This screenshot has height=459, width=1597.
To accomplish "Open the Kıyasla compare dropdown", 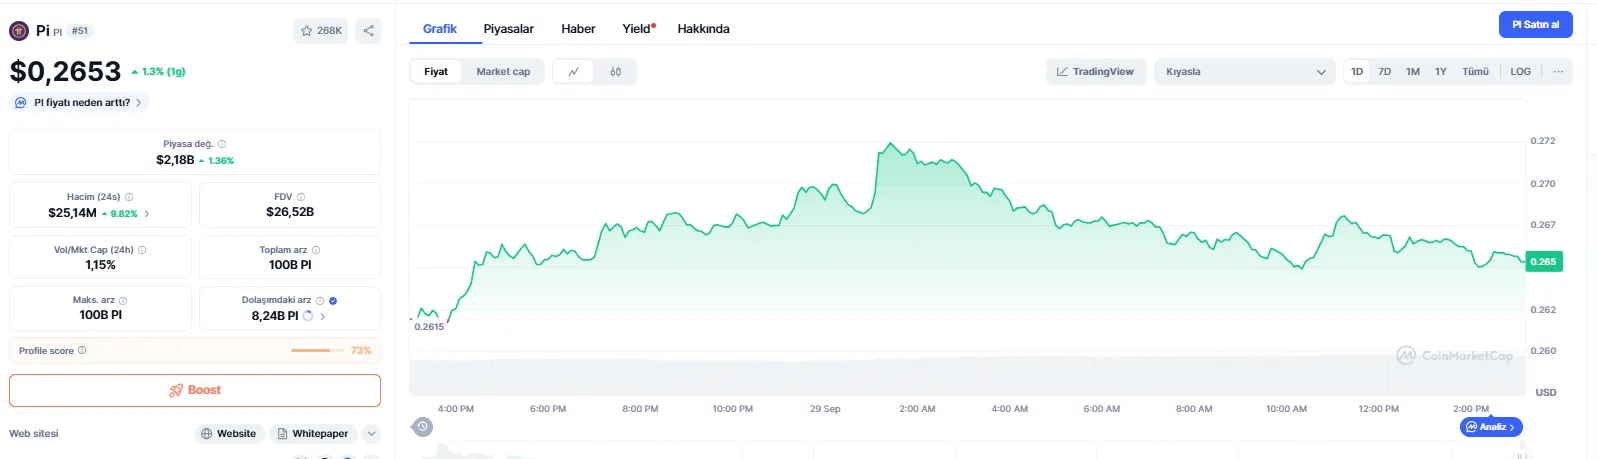I will (x=1245, y=72).
